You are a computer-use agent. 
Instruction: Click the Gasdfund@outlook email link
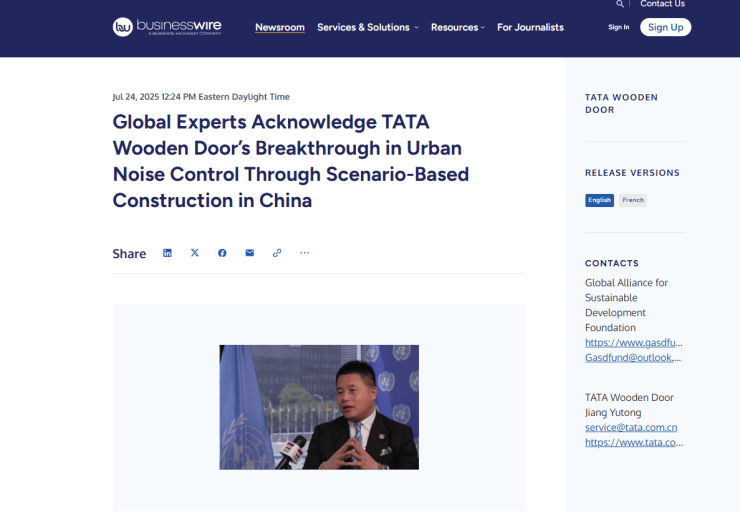(633, 358)
